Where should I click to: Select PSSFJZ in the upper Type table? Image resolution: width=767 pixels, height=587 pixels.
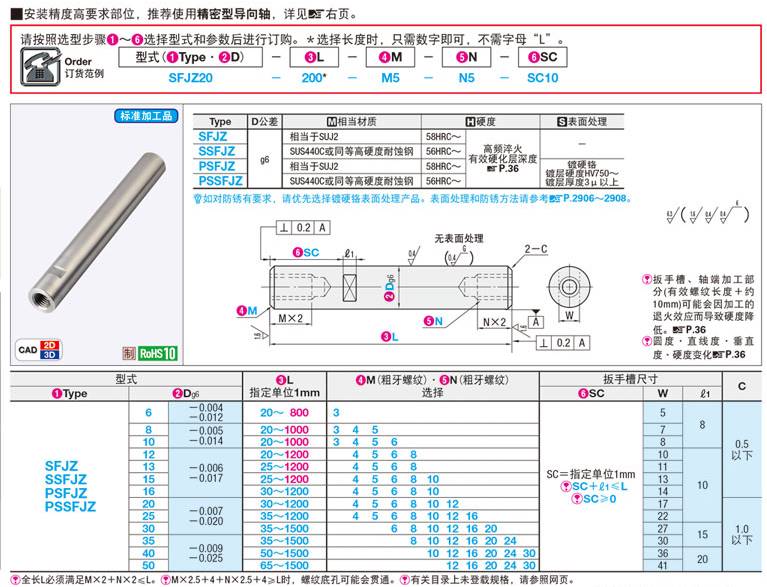[220, 181]
